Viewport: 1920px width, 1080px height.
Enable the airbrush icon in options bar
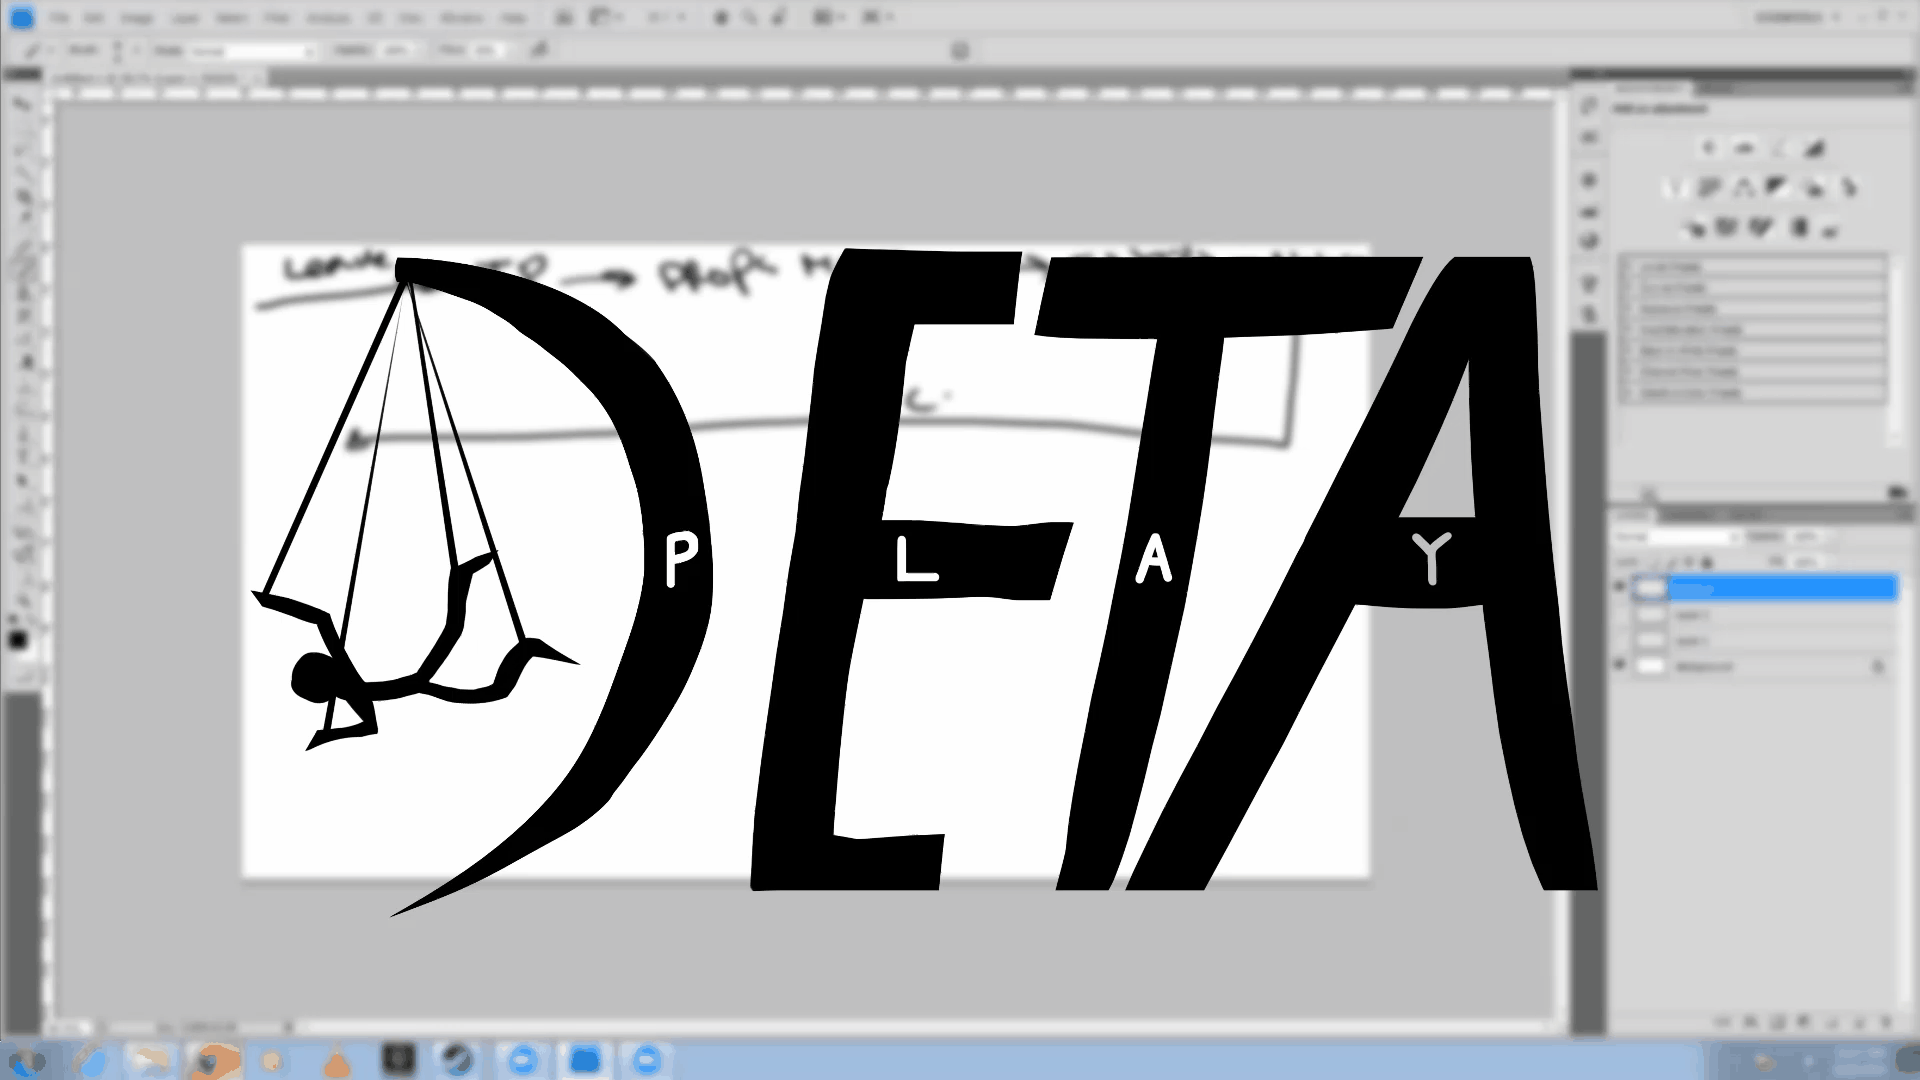point(540,49)
